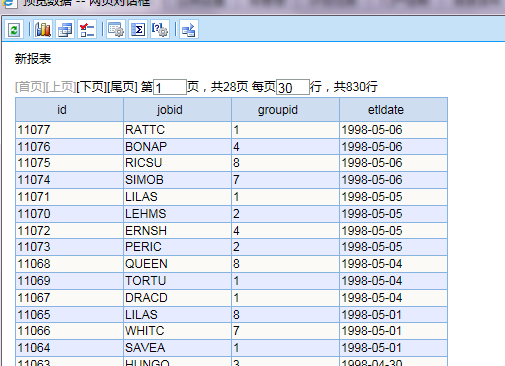This screenshot has width=505, height=366.
Task: Click the rows-per-page field showing 30
Action: 293,87
